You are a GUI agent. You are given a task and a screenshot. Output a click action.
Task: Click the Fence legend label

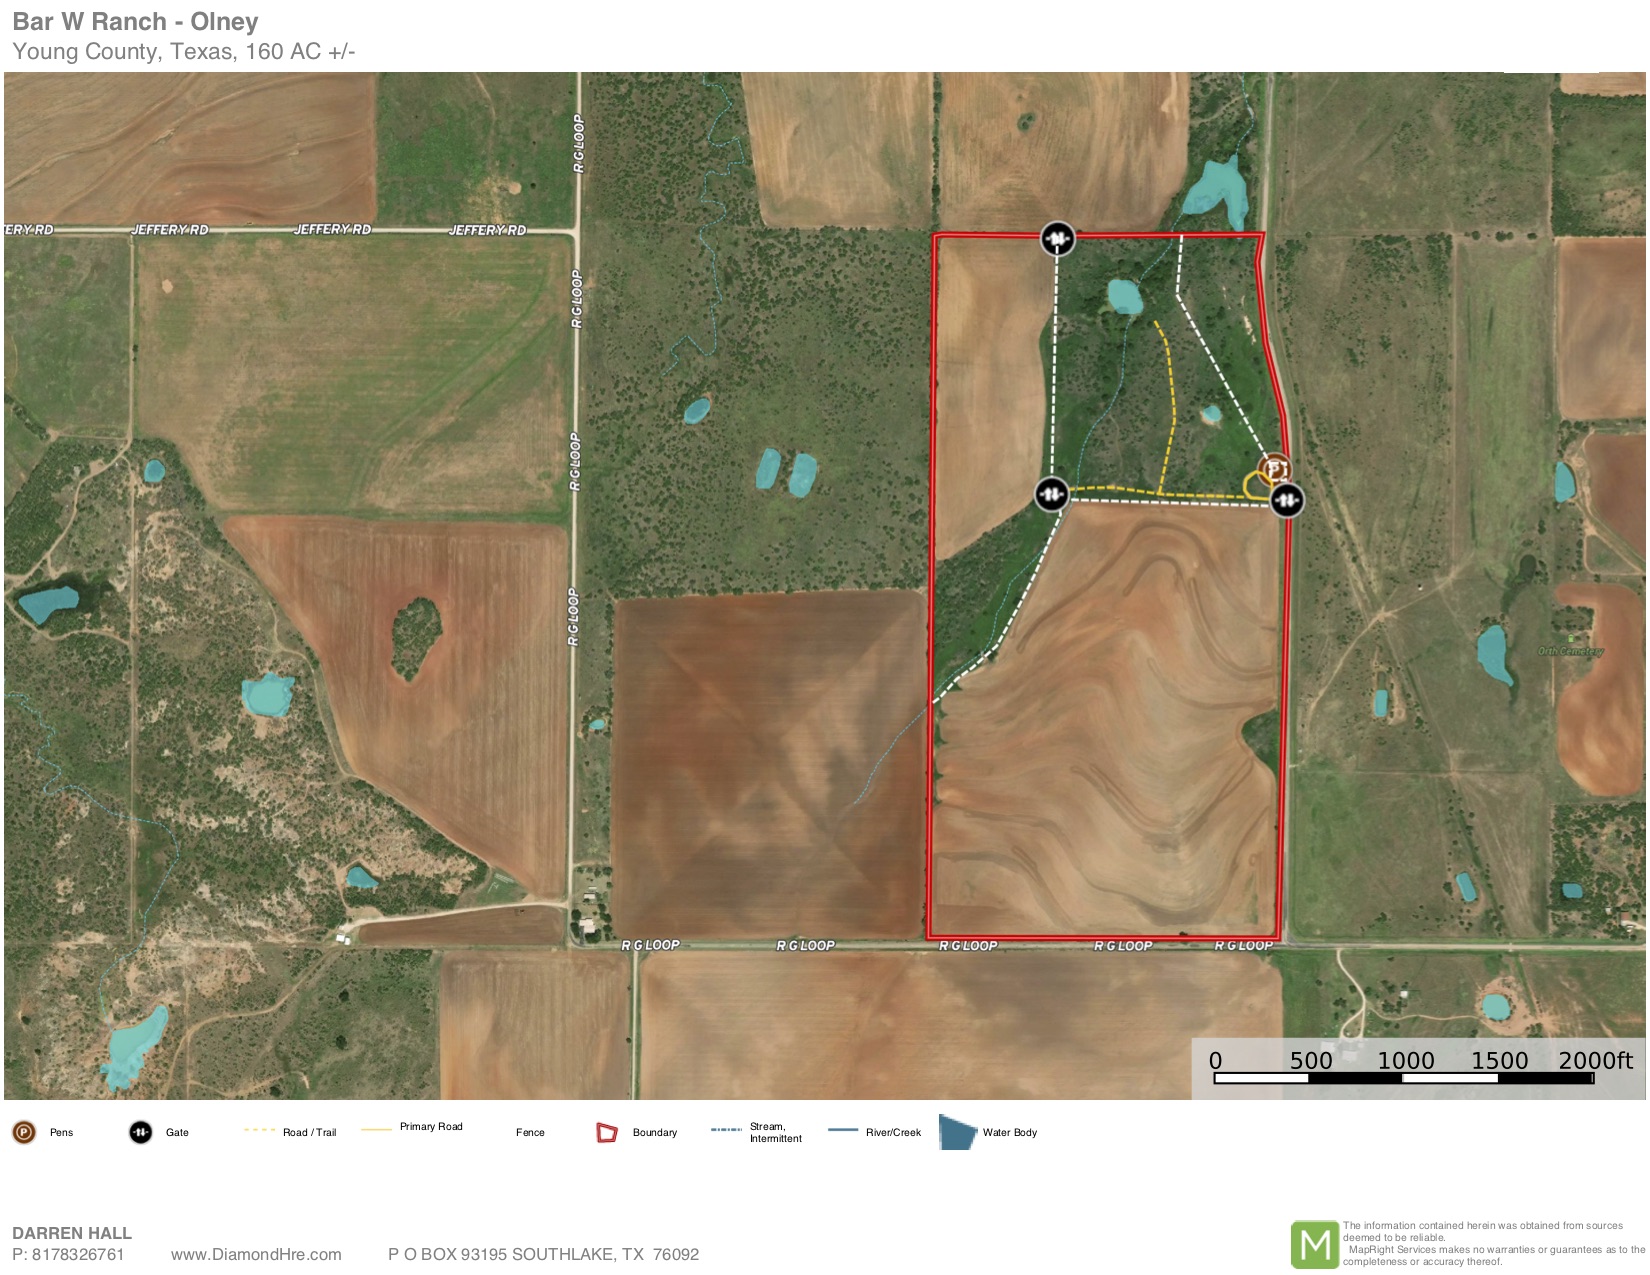(x=530, y=1132)
